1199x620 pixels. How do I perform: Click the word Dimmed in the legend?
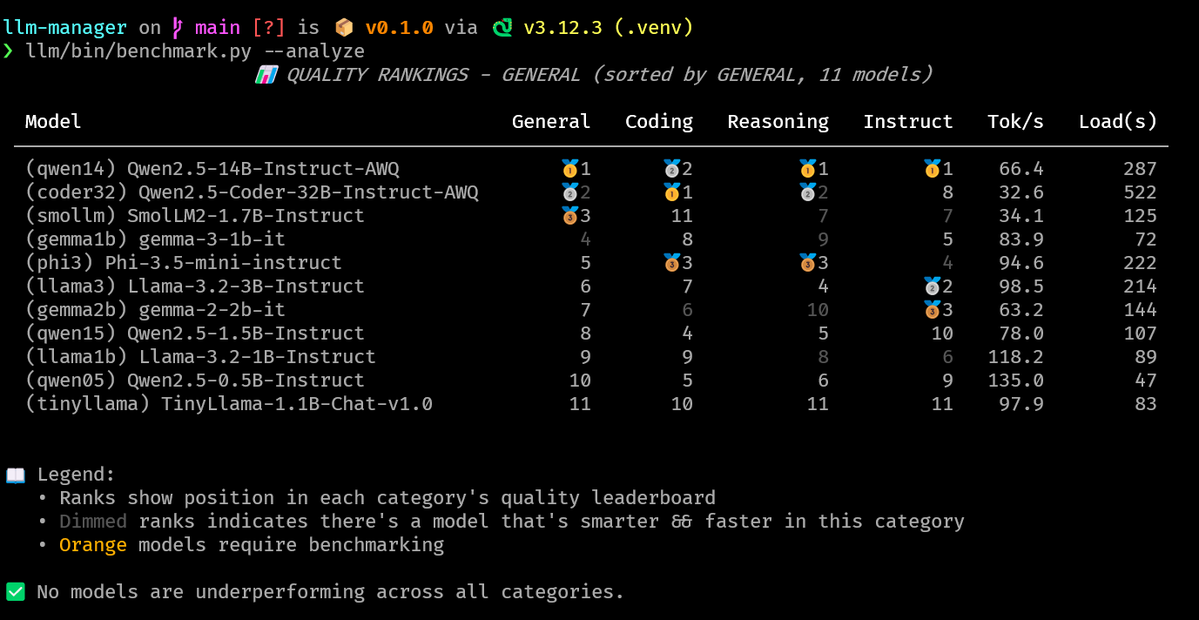point(93,522)
